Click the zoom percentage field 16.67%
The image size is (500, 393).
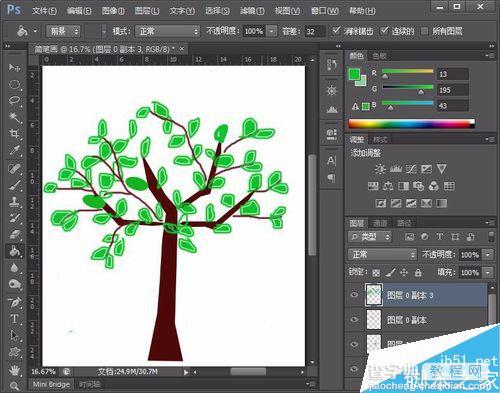(x=43, y=371)
